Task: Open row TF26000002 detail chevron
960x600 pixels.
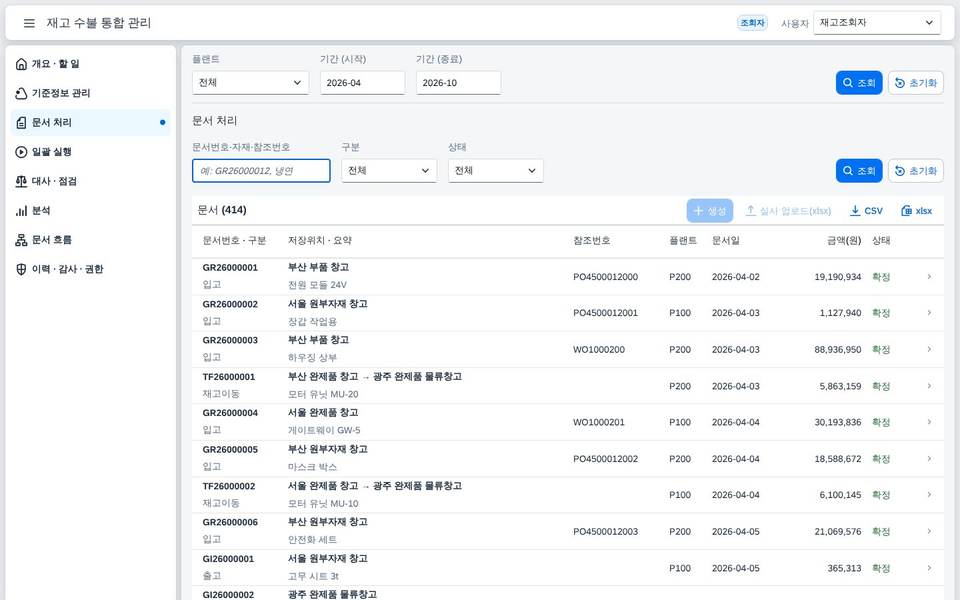Action: click(x=929, y=495)
